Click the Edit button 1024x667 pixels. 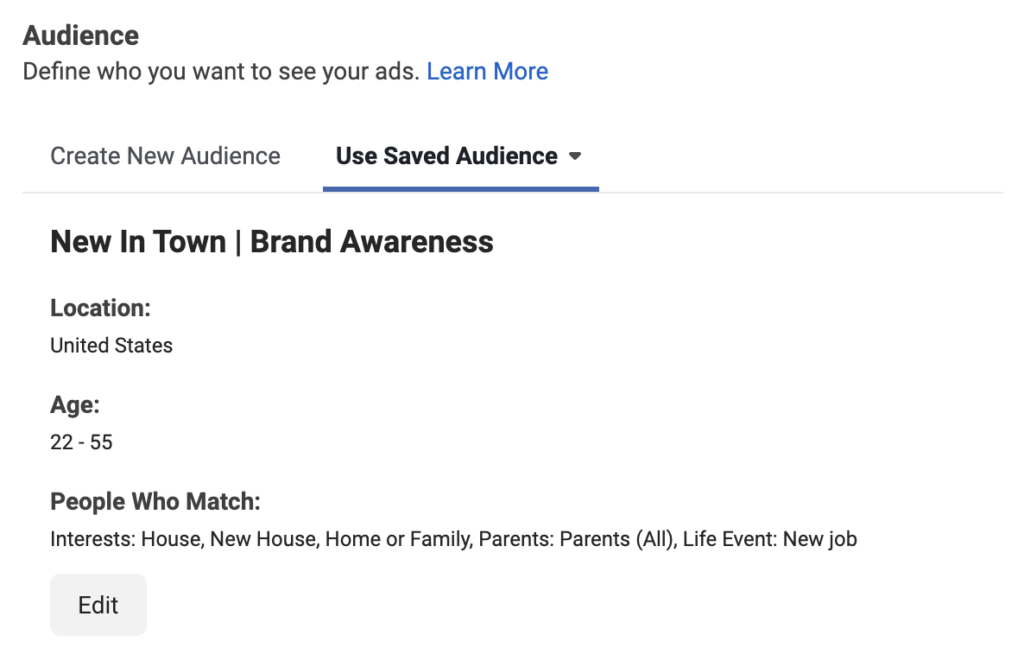click(x=99, y=605)
